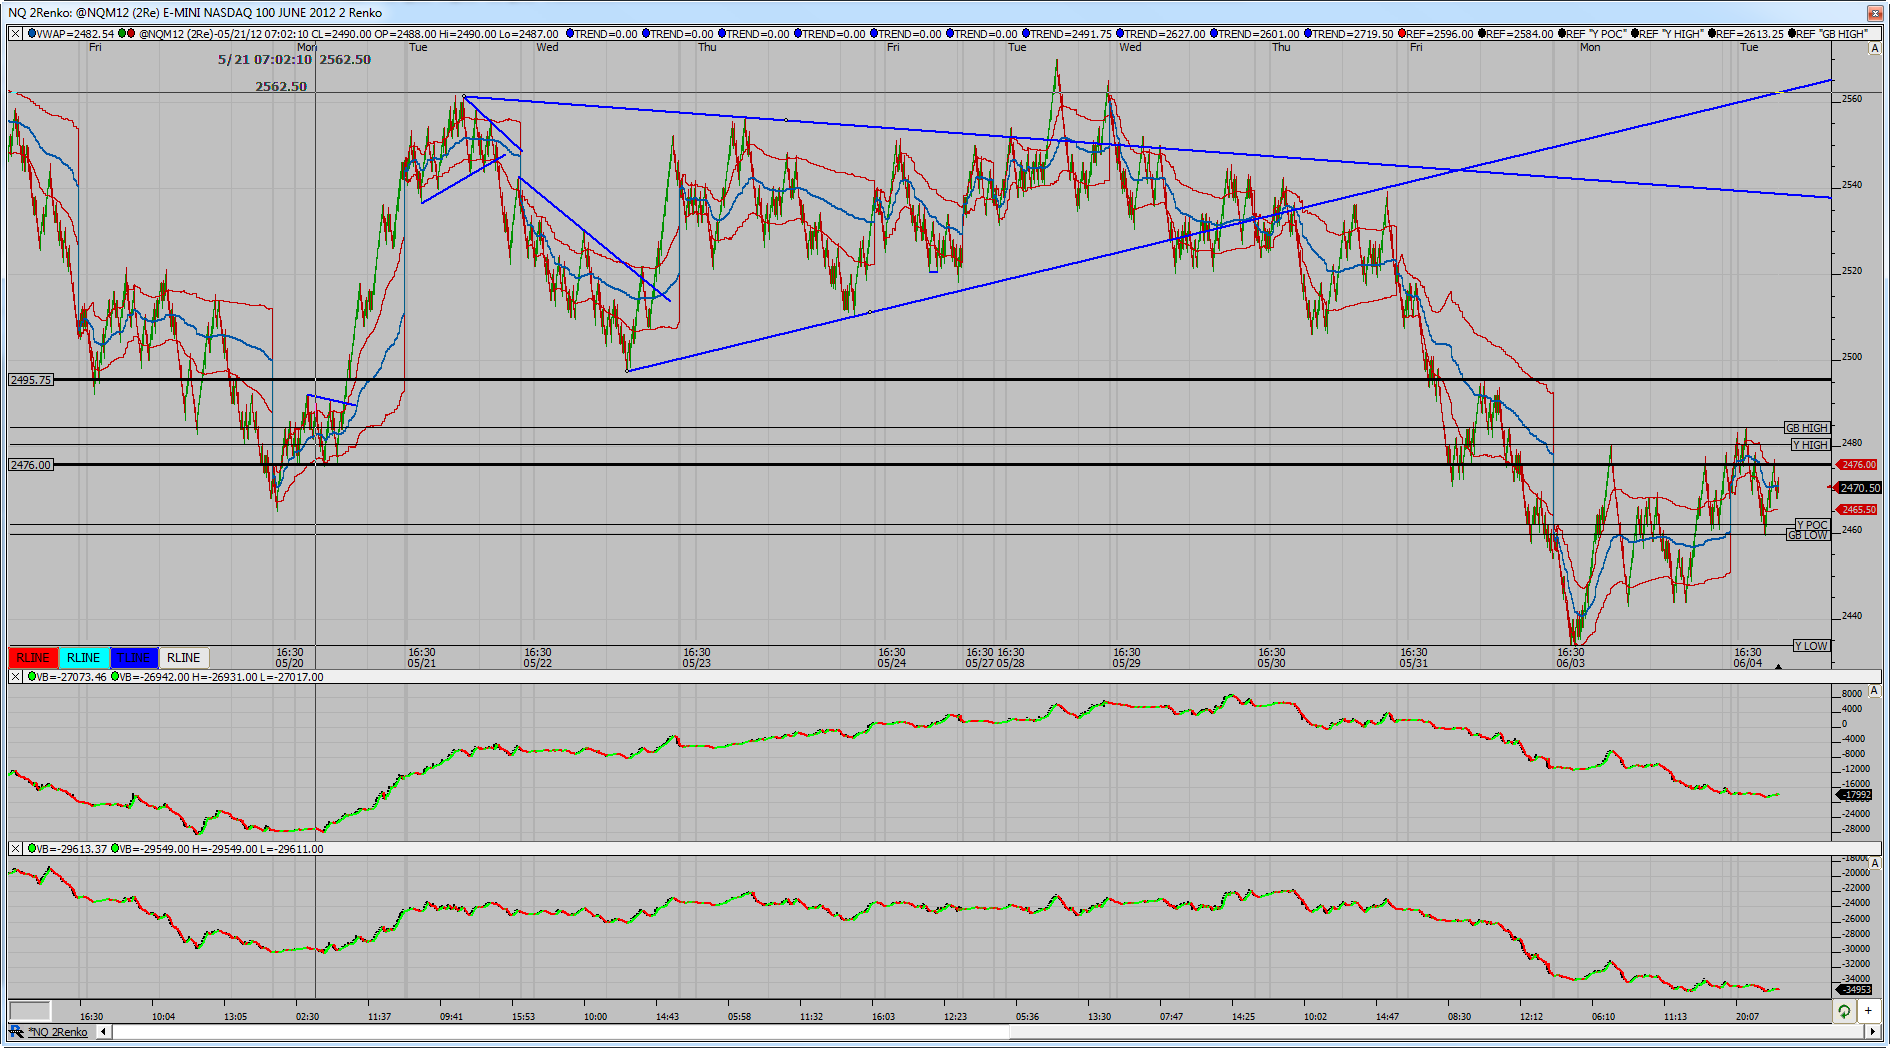
Task: Click the chart icon beside NQ 2Renko tab
Action: coord(16,1031)
